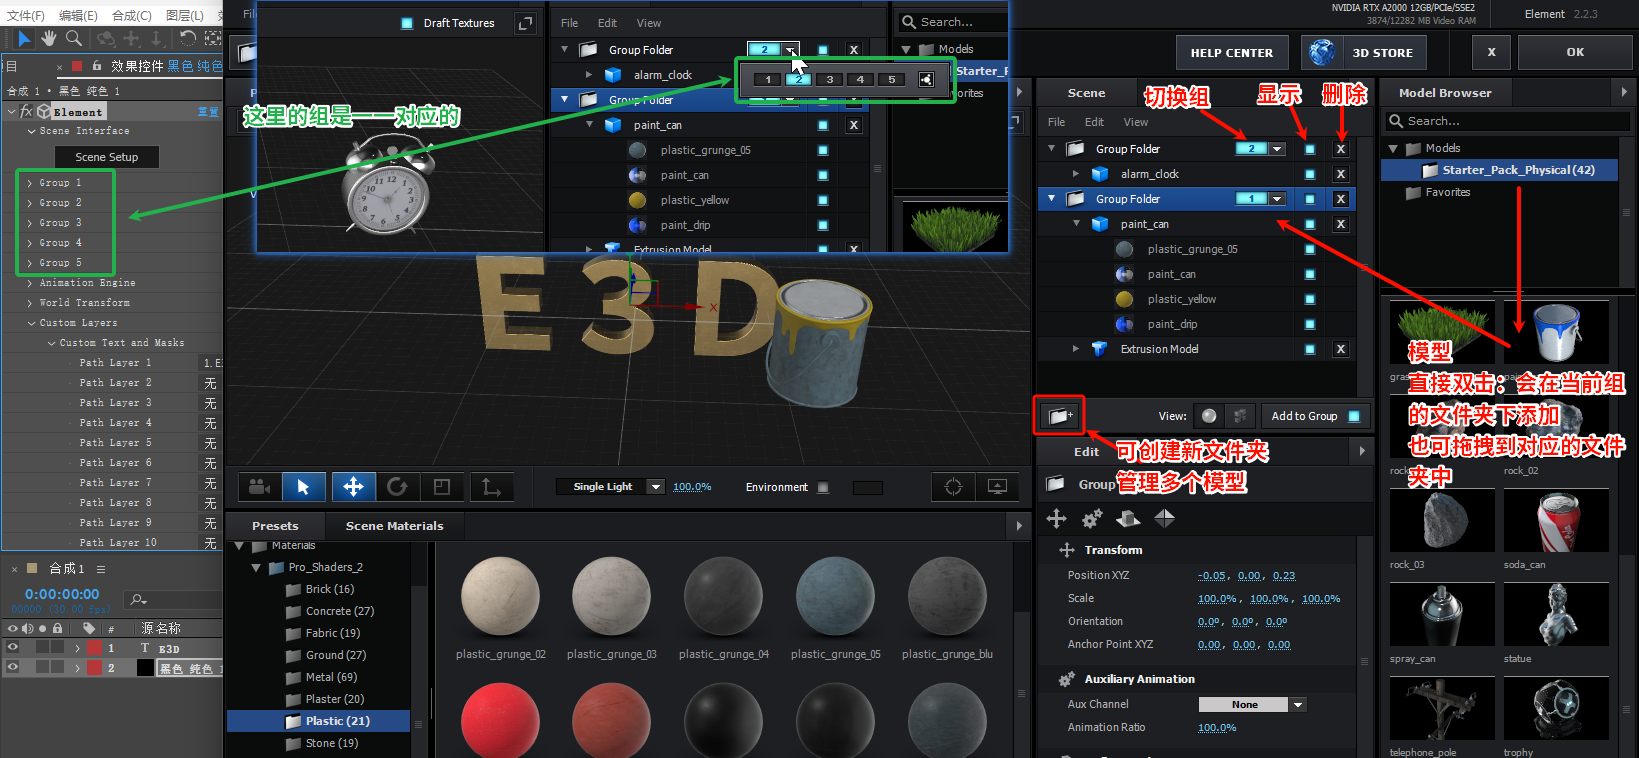Switch to shaded sphere material view

pyautogui.click(x=1210, y=416)
